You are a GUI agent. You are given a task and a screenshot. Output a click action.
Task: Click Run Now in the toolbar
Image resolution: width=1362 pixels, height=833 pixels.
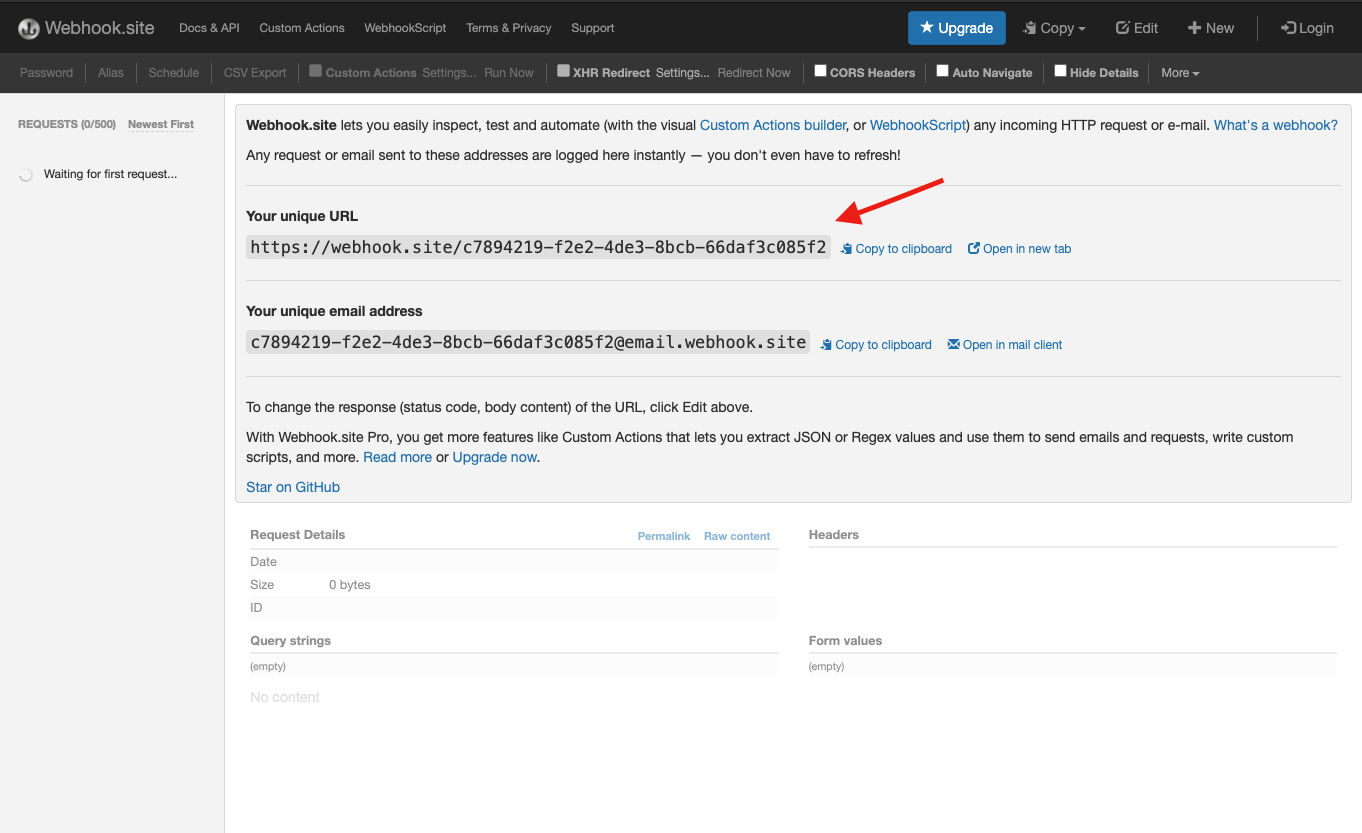[509, 73]
